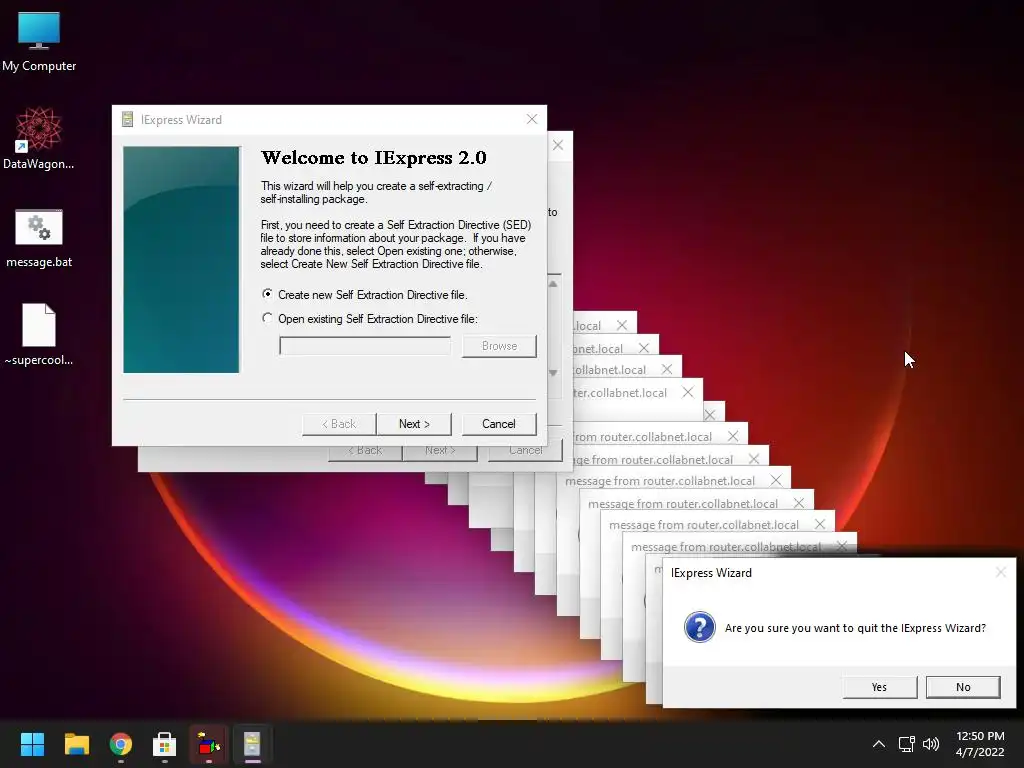The height and width of the screenshot is (768, 1024).
Task: Click the question mark icon in dialog
Action: tap(699, 627)
